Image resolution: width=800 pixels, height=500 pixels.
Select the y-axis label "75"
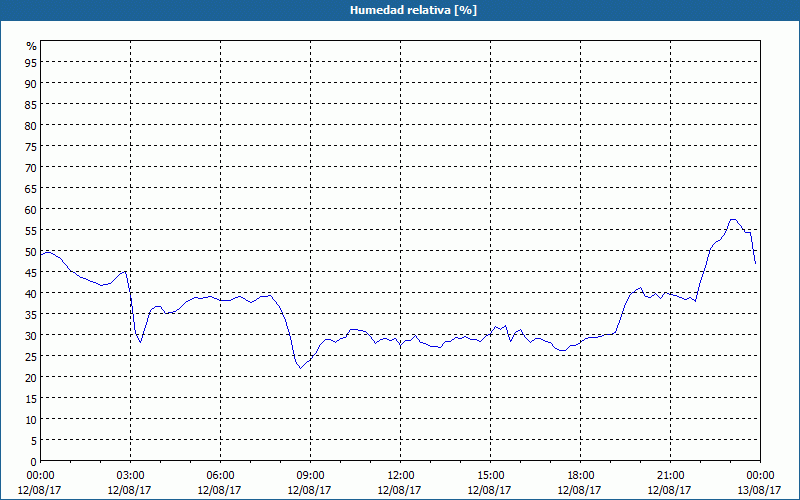[x=31, y=146]
